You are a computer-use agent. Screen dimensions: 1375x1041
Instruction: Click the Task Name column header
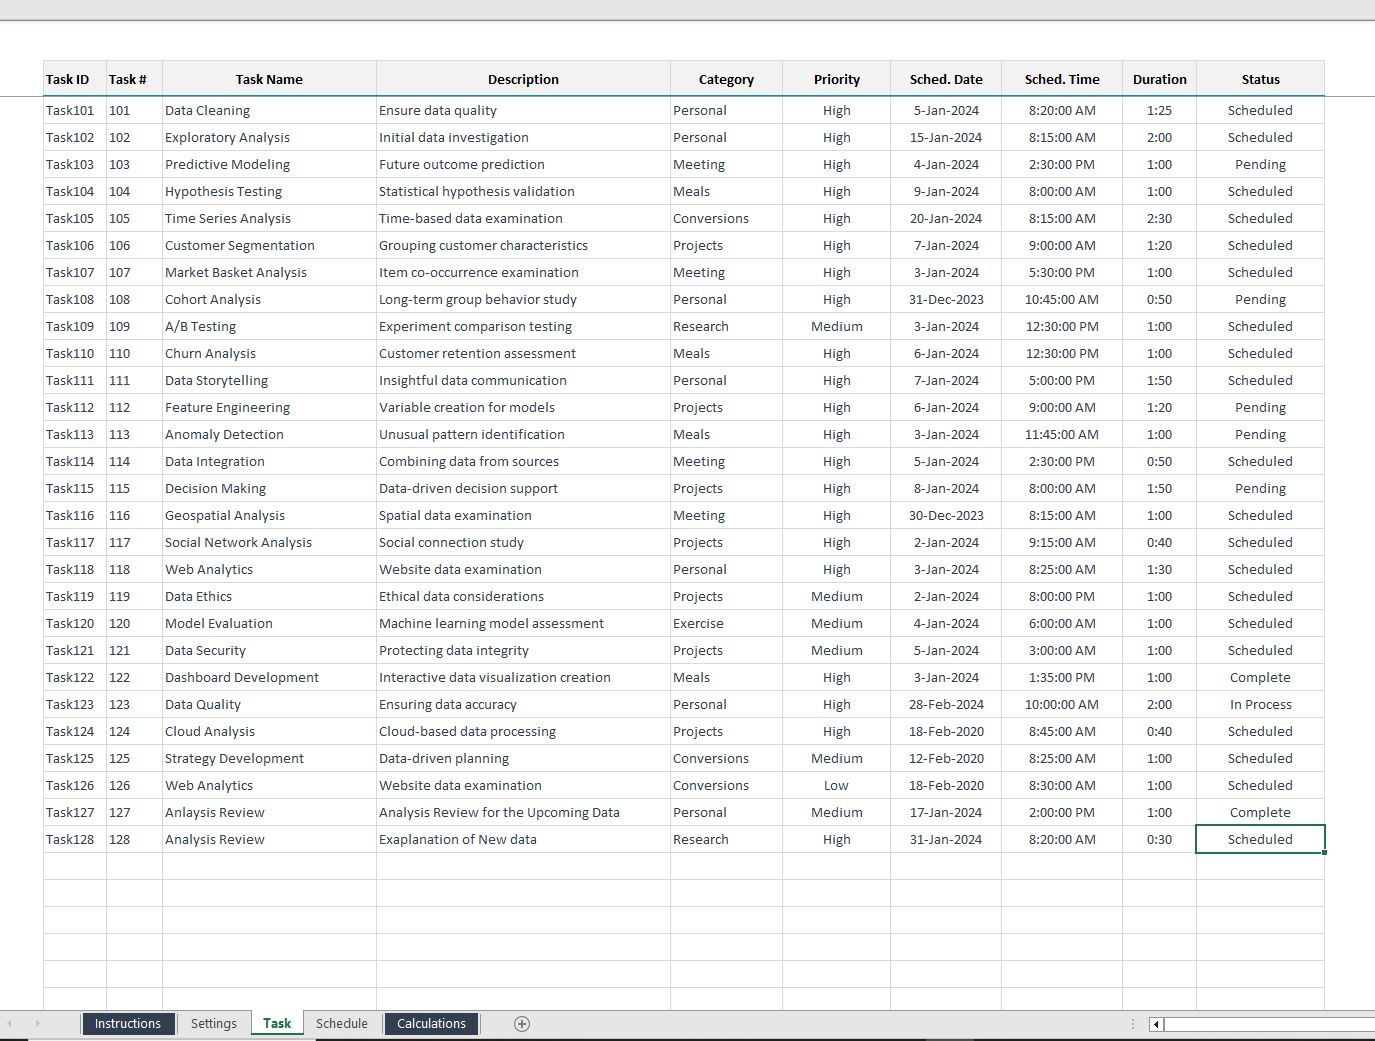269,79
